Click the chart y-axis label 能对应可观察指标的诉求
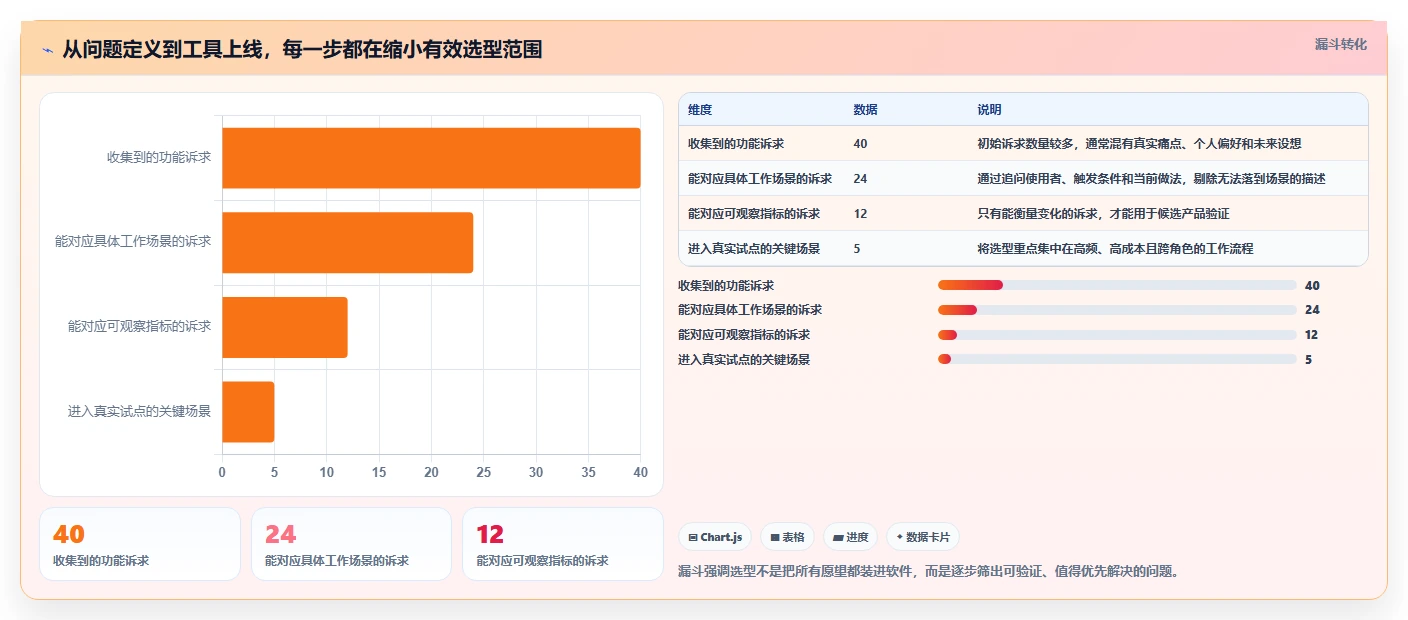Screen dimensions: 1408x620 (140, 326)
